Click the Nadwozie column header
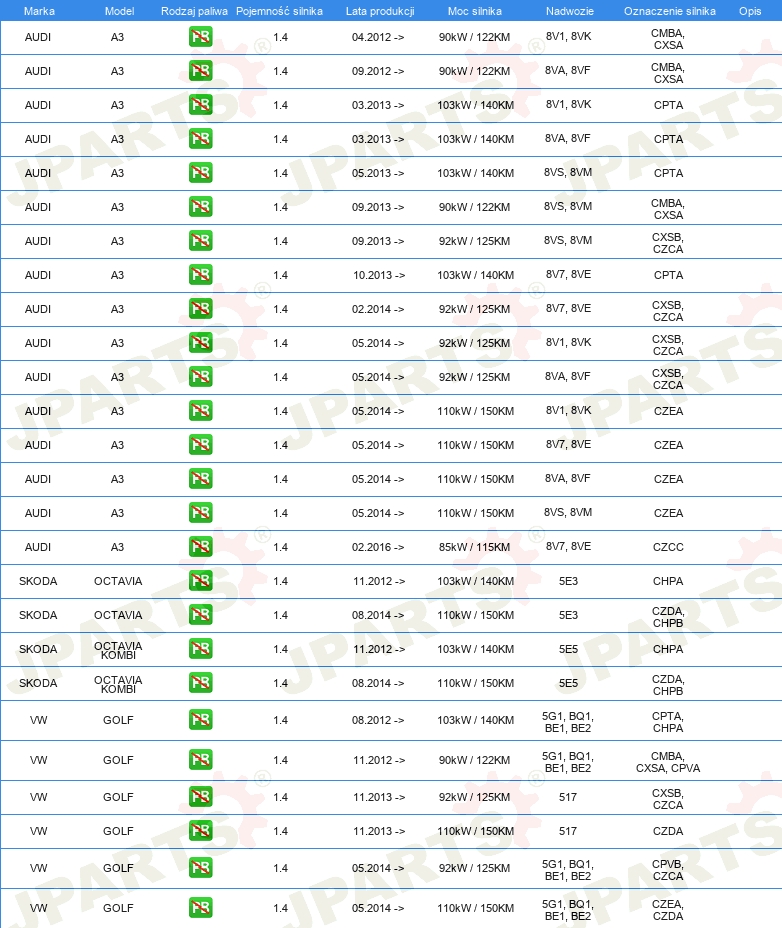This screenshot has width=782, height=928. [569, 11]
